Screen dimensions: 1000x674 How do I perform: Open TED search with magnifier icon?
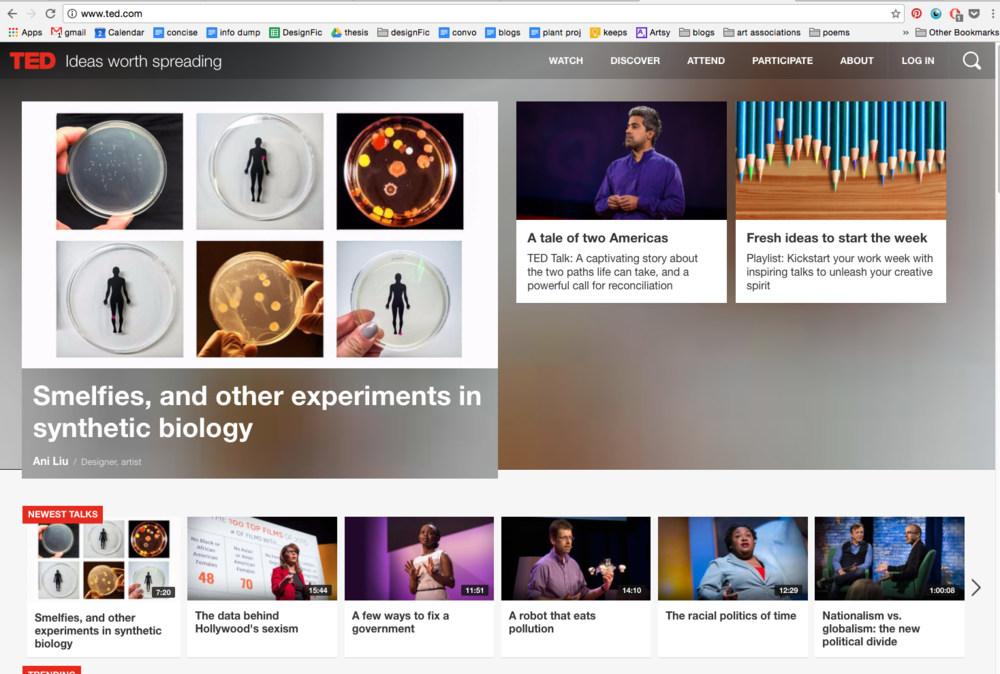coord(972,61)
